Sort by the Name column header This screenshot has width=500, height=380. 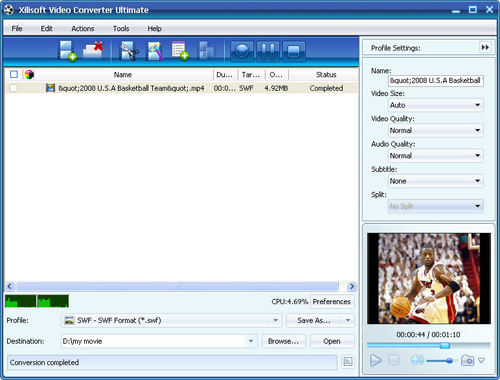pyautogui.click(x=123, y=74)
